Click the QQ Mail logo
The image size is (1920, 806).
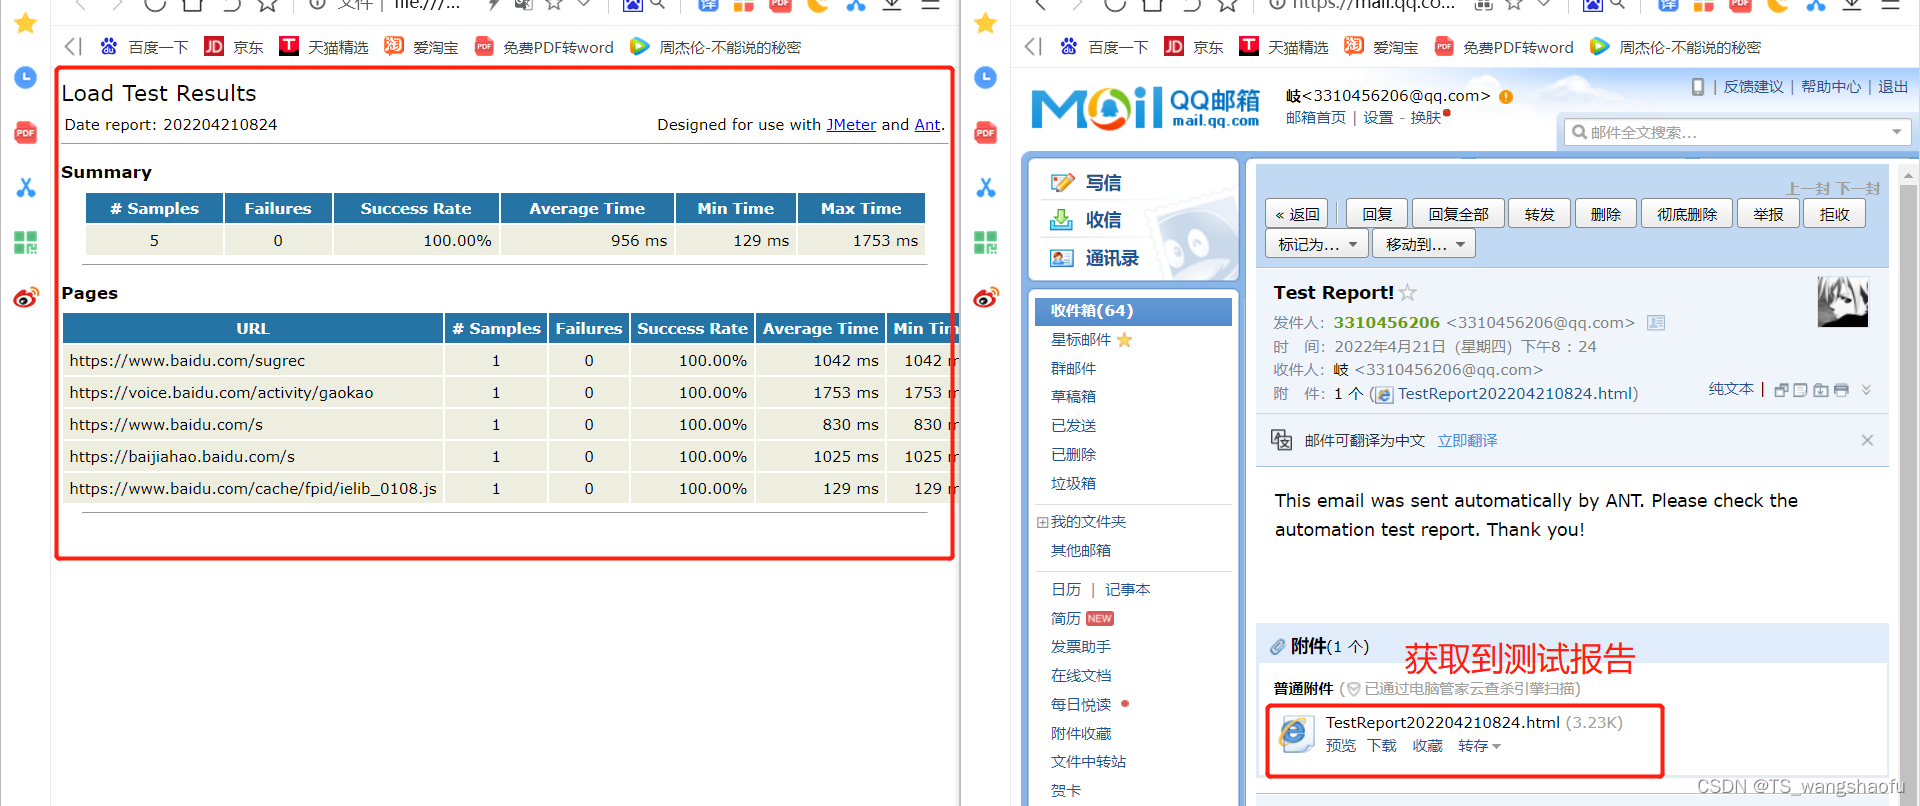coord(1146,108)
